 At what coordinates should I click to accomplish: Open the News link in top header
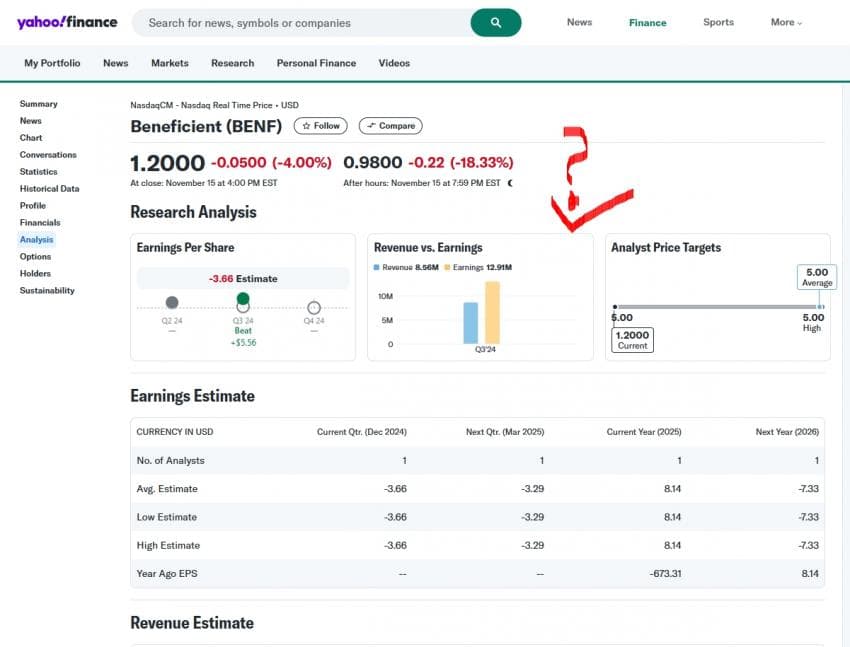(579, 22)
